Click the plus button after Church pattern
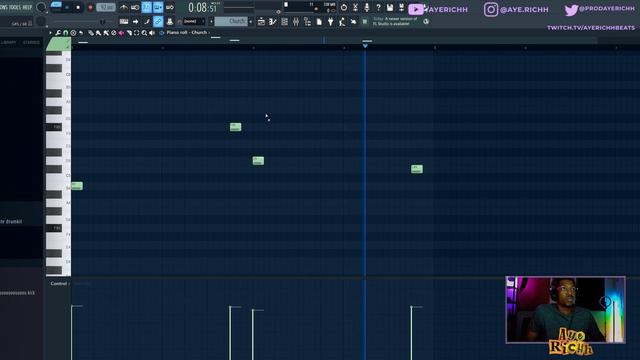 point(251,21)
